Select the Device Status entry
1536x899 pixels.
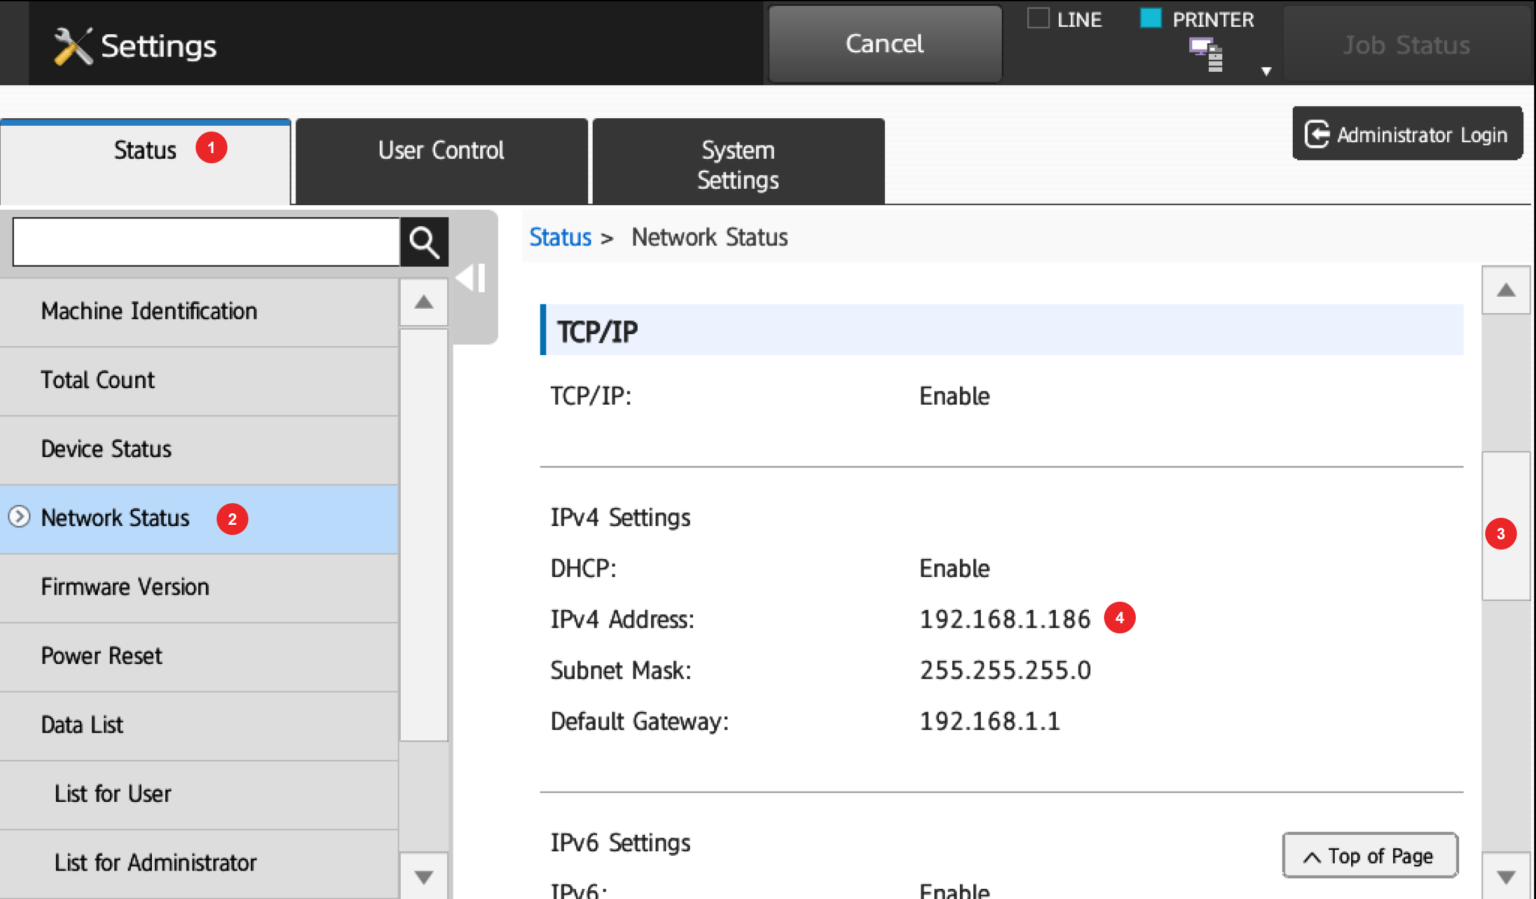(106, 449)
